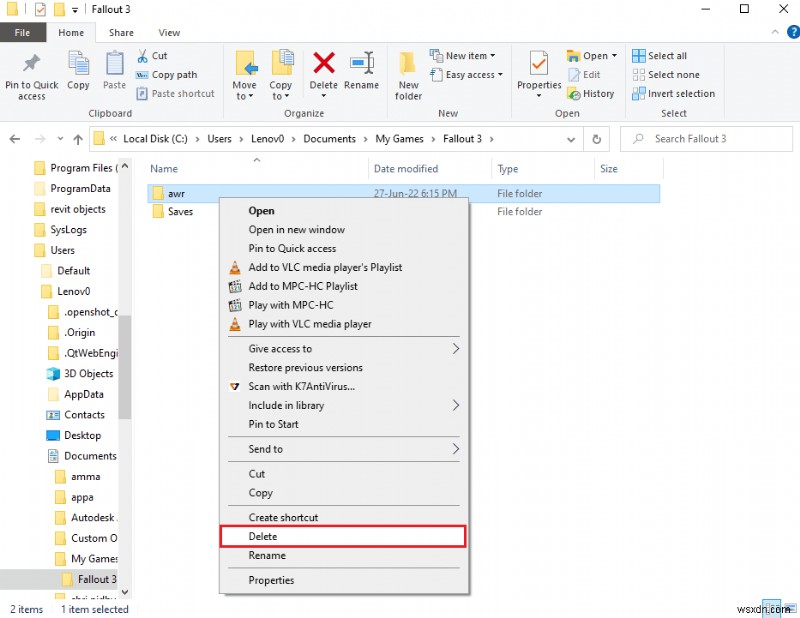
Task: Choose Scan with K7AntiVirus
Action: 343,387
